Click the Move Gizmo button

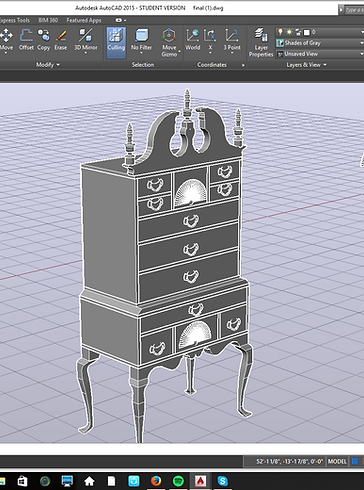coord(169,42)
